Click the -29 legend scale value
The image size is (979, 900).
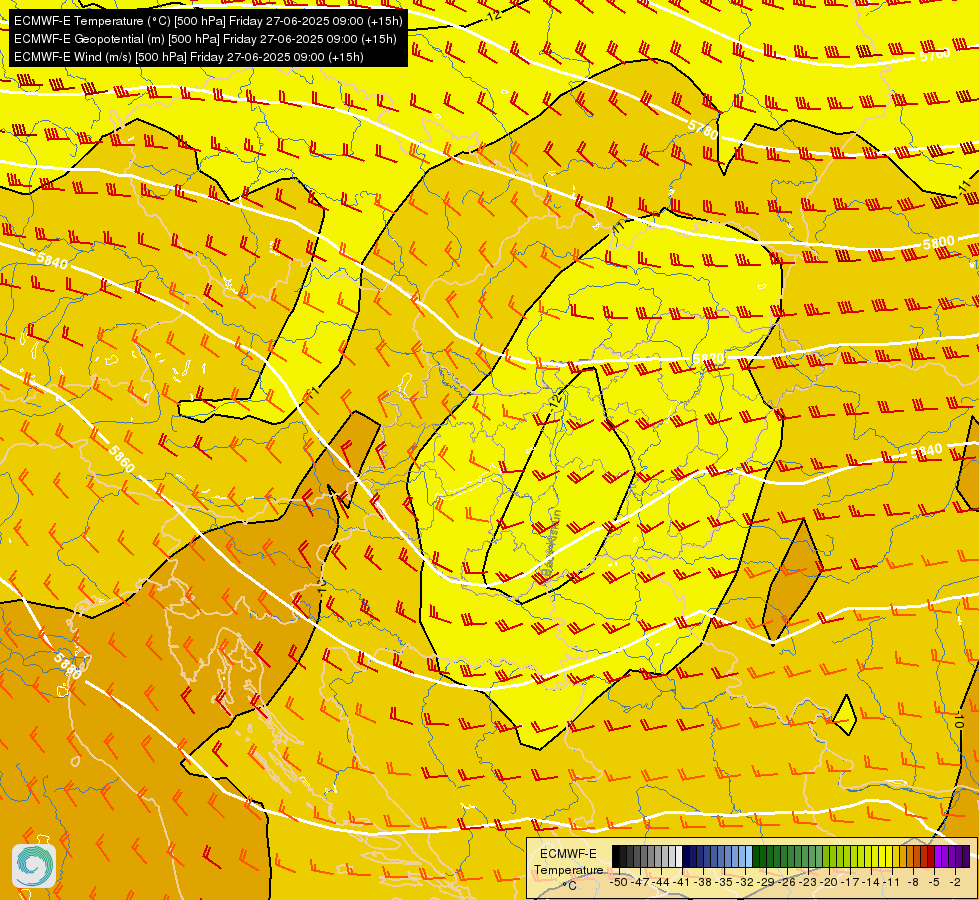[766, 883]
